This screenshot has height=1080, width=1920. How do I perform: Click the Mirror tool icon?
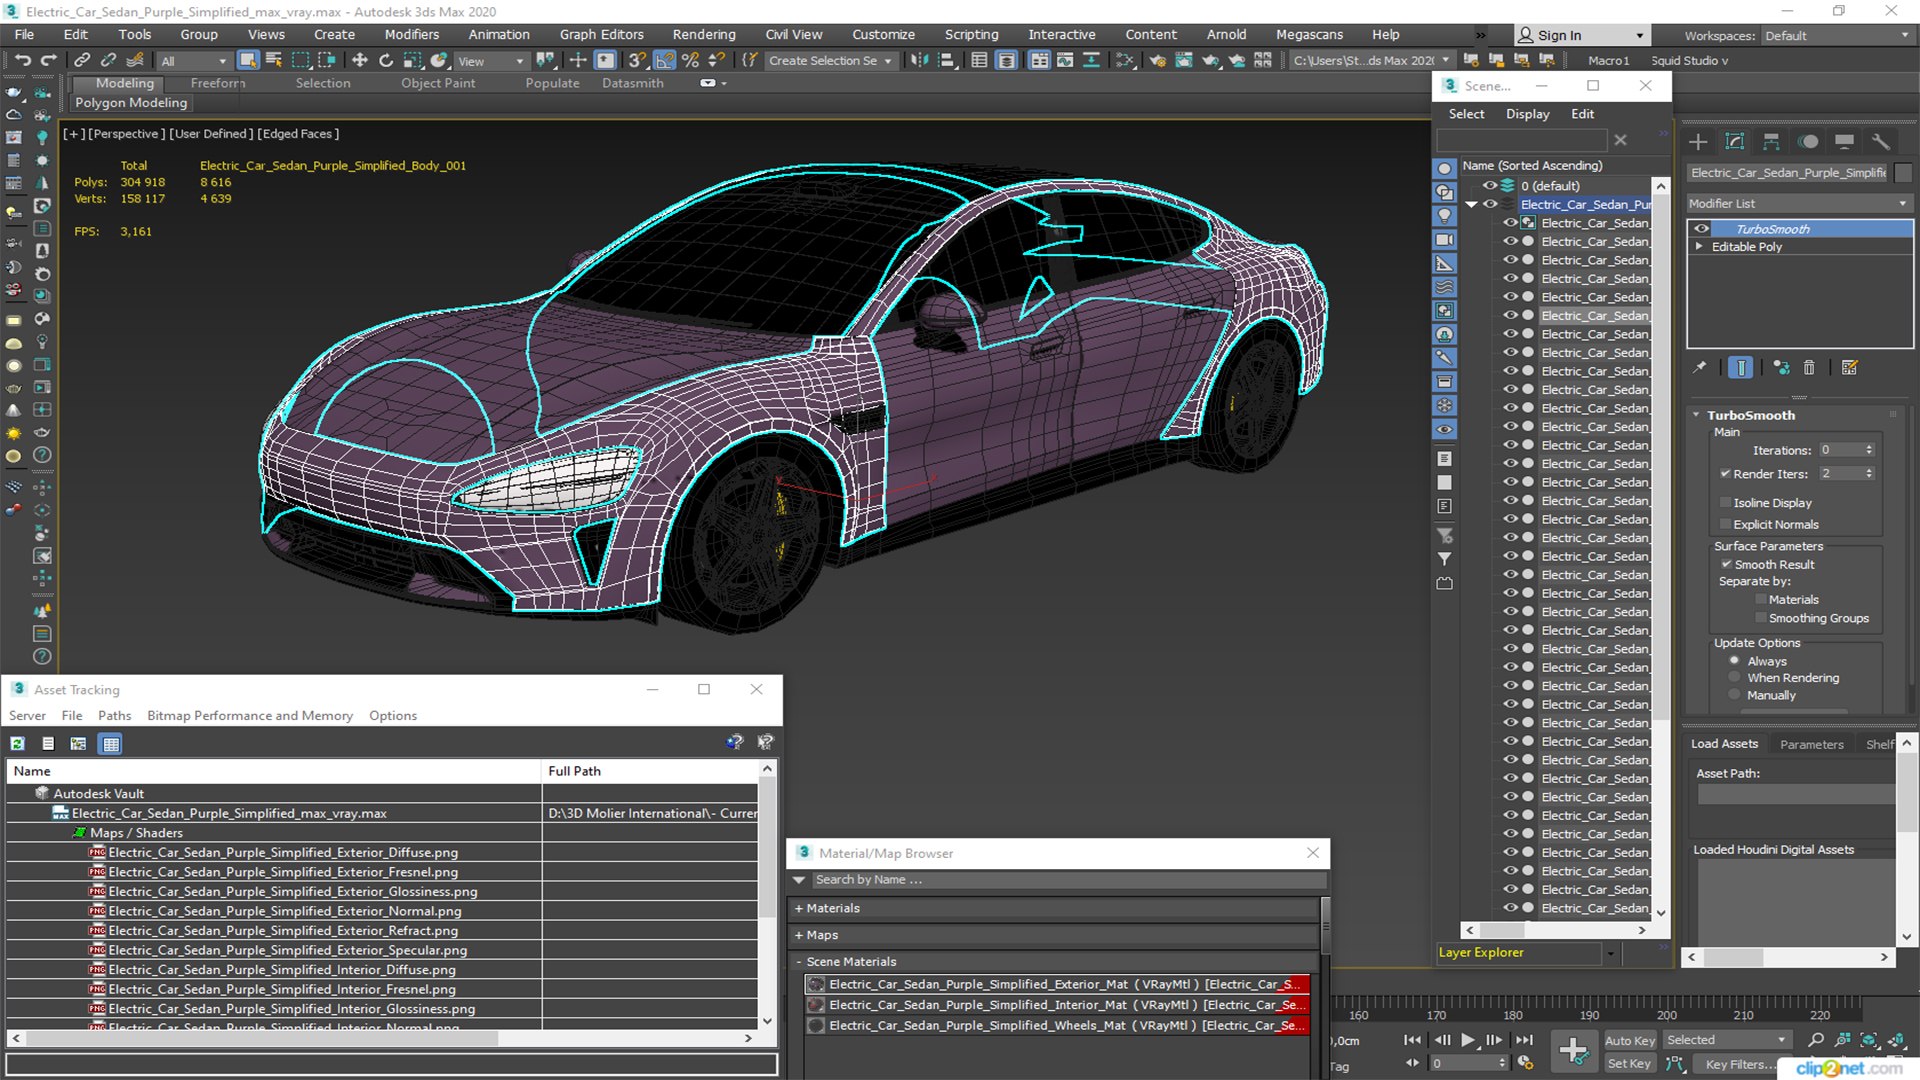(x=919, y=61)
